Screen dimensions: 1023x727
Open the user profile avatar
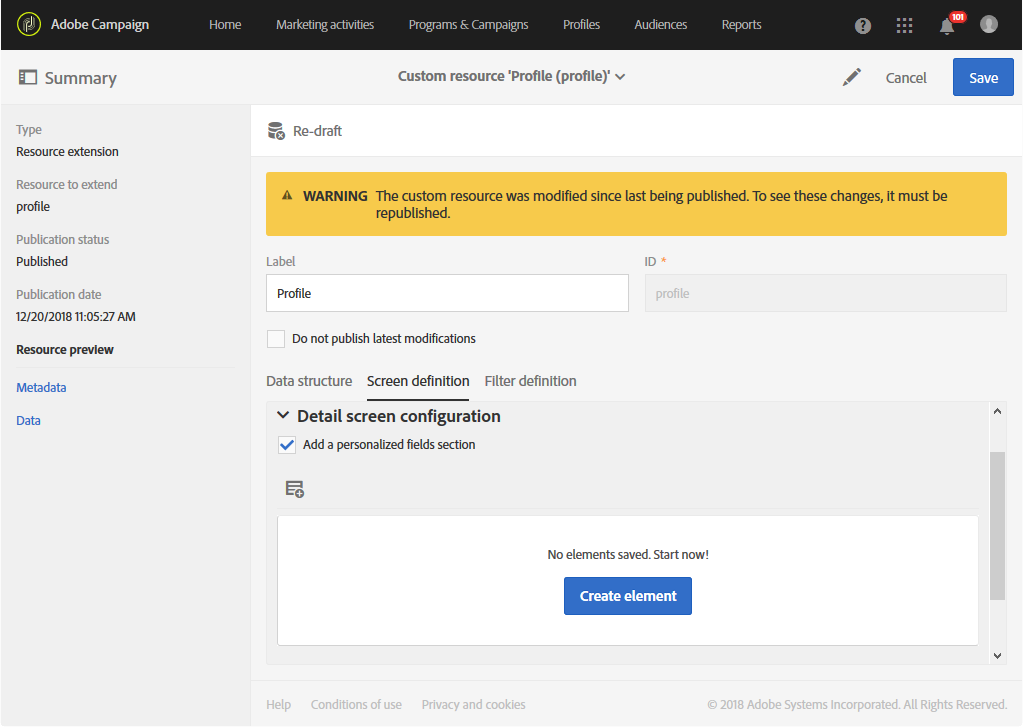click(989, 24)
